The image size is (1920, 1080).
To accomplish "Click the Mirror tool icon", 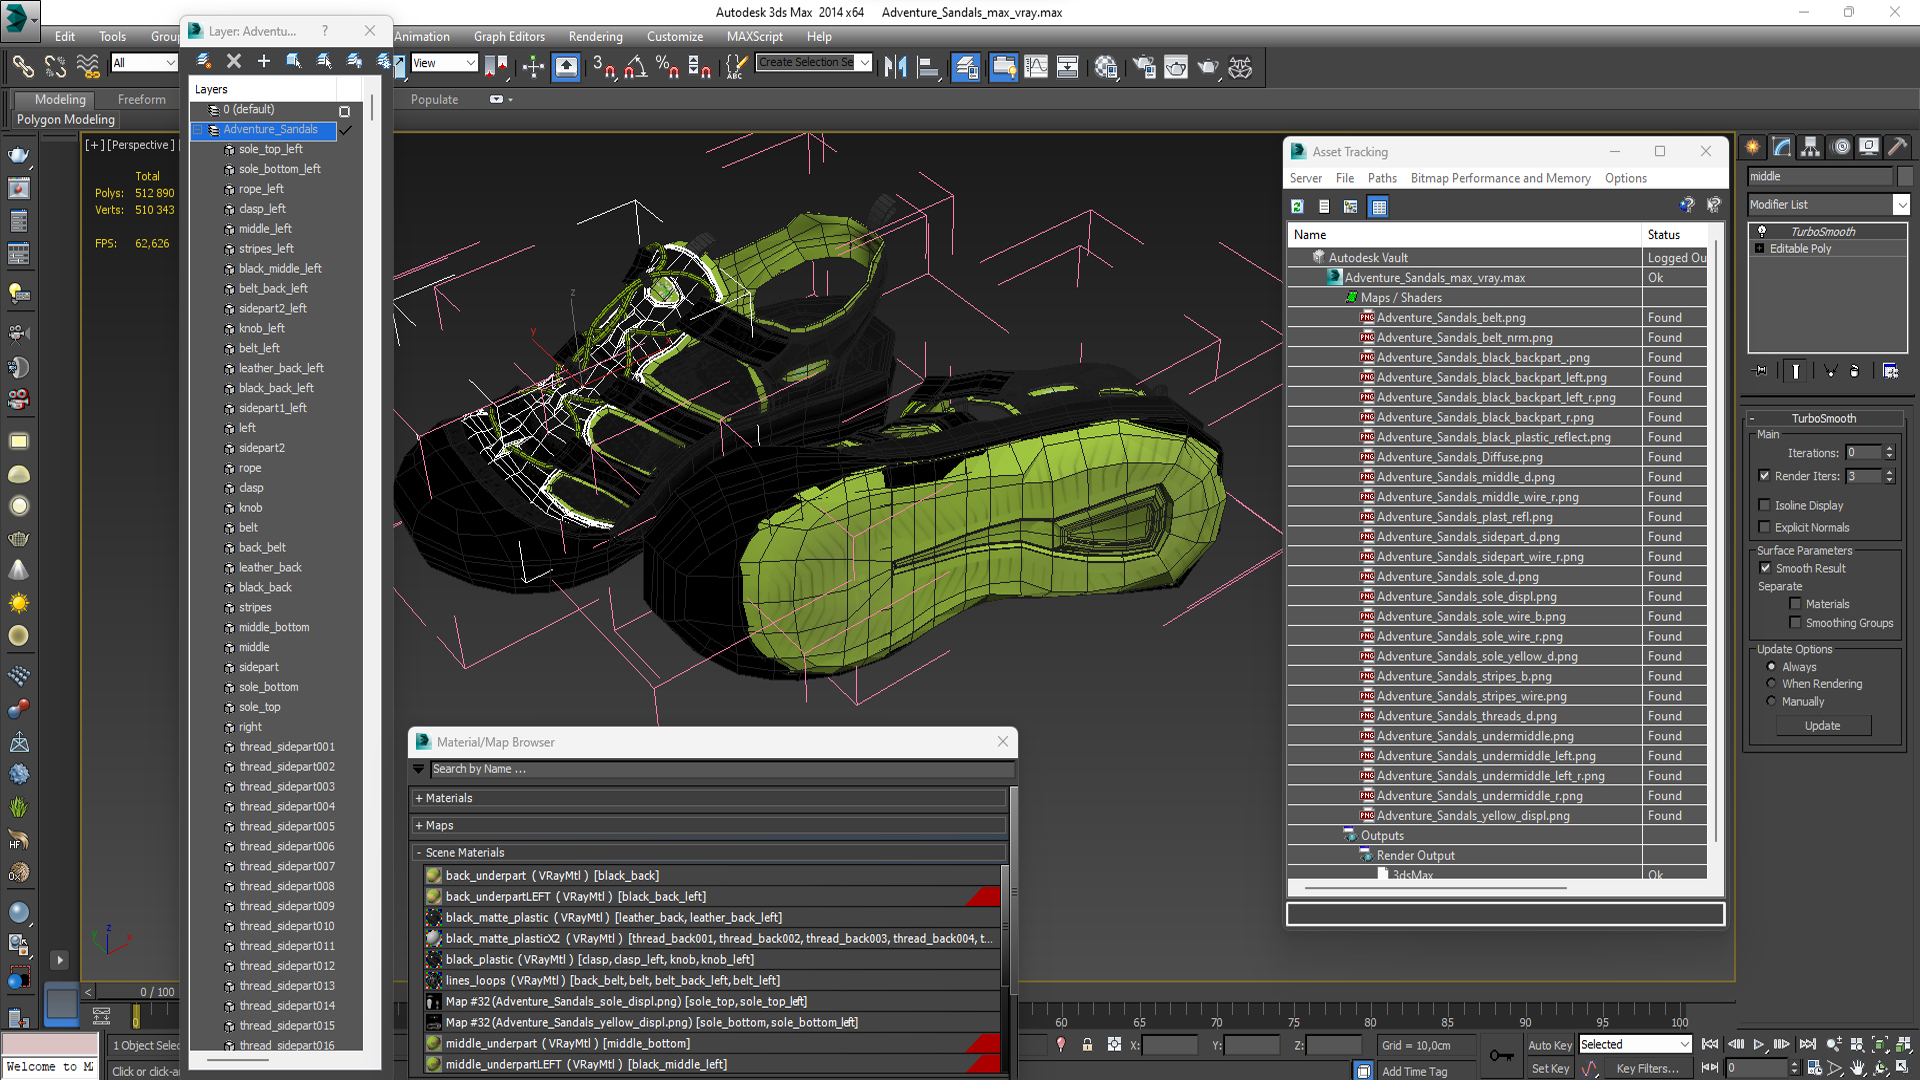I will (x=895, y=67).
